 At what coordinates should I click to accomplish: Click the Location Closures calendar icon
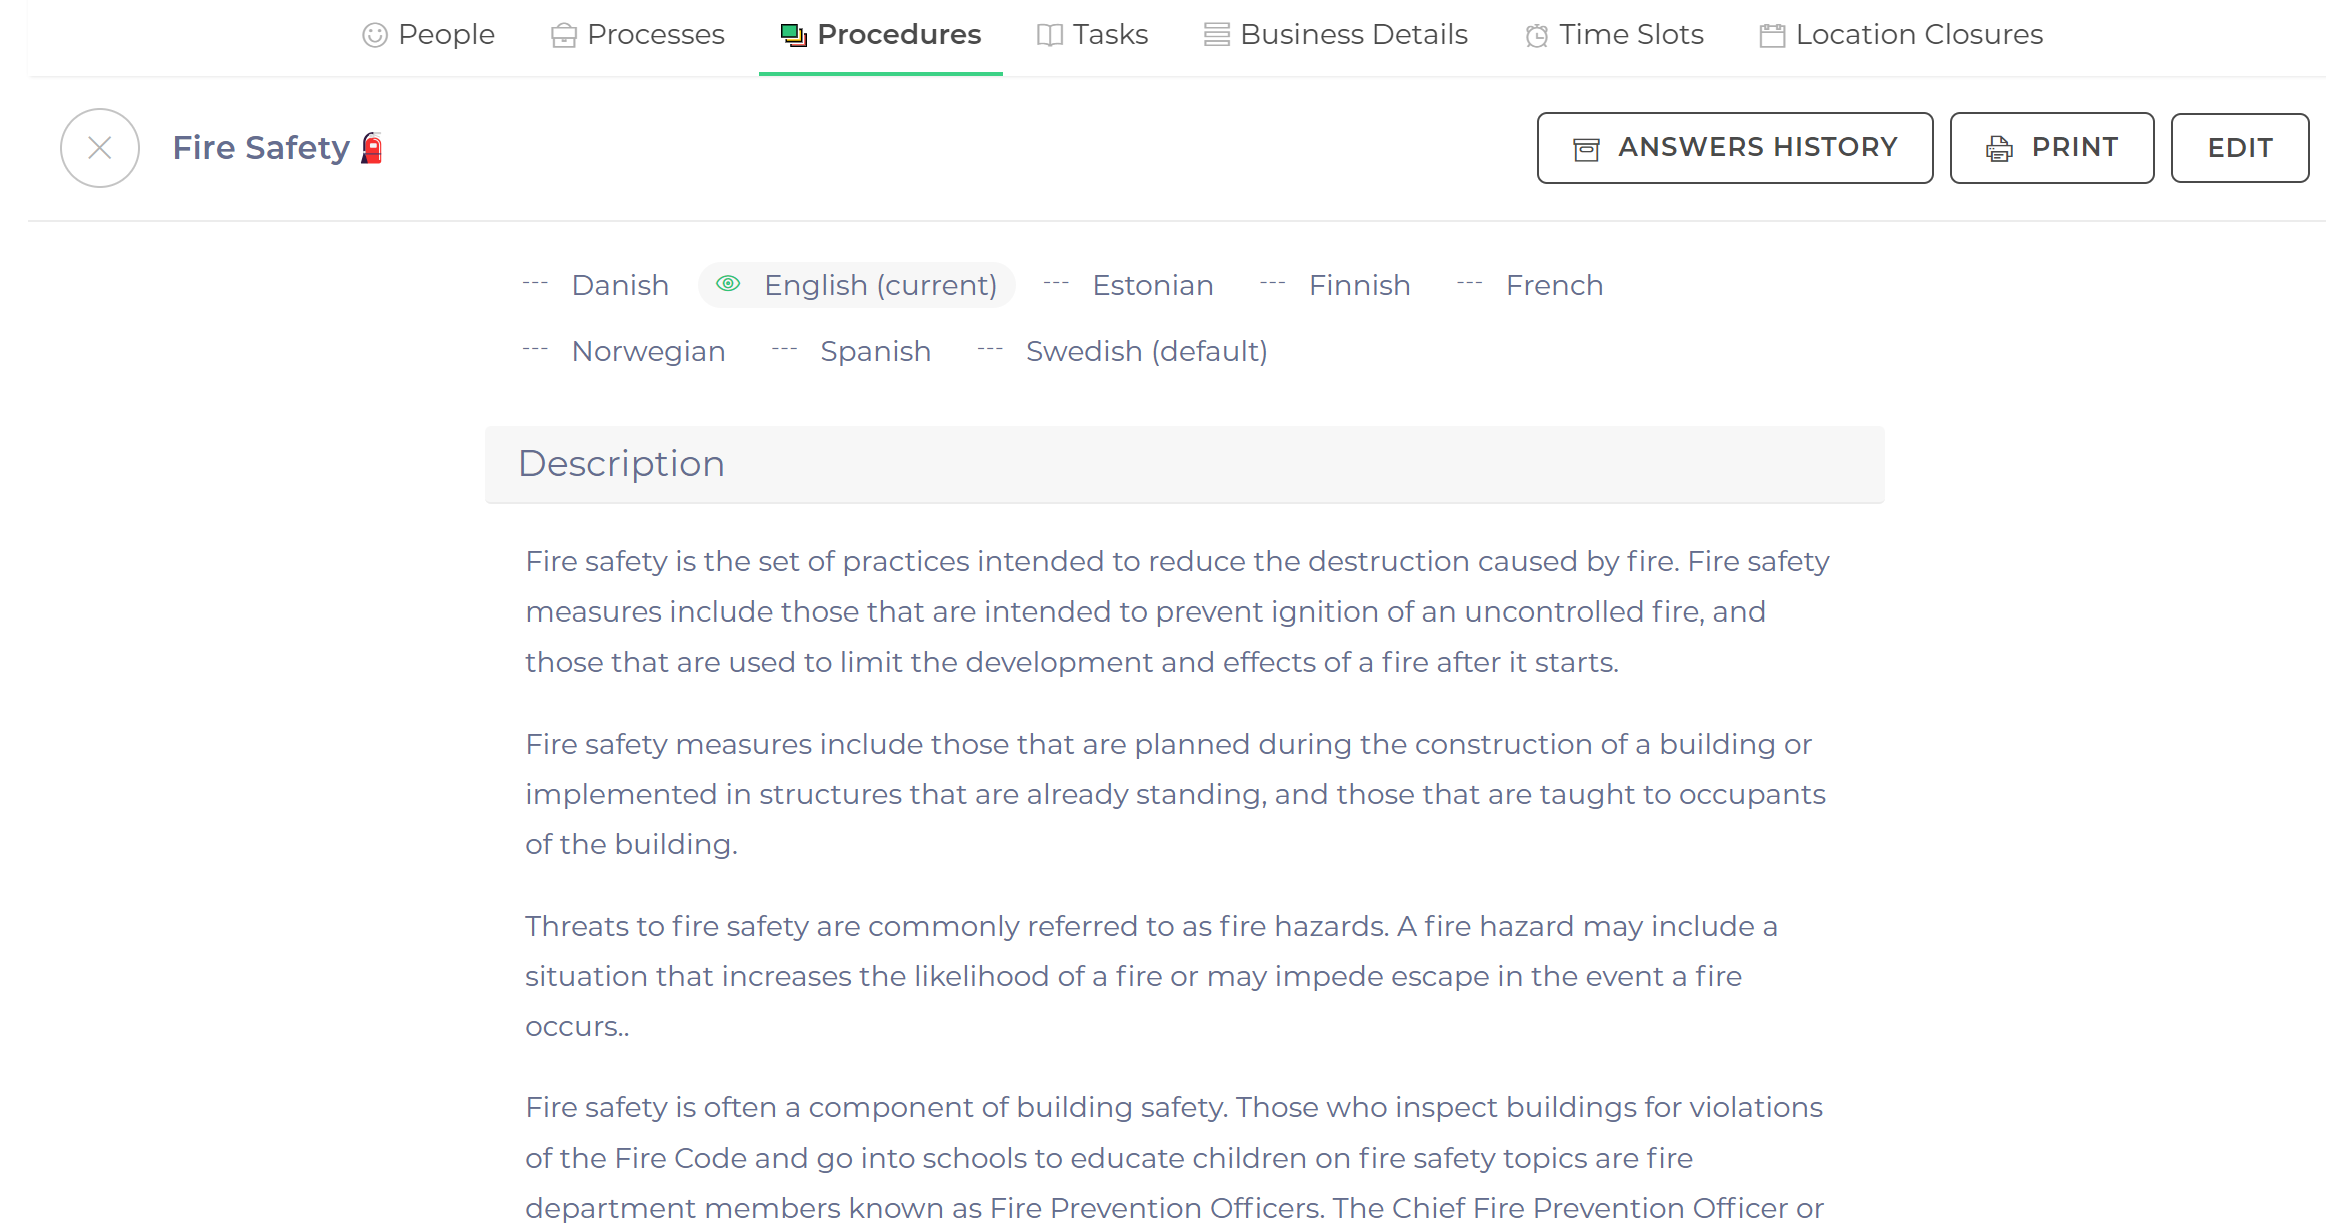point(1773,36)
